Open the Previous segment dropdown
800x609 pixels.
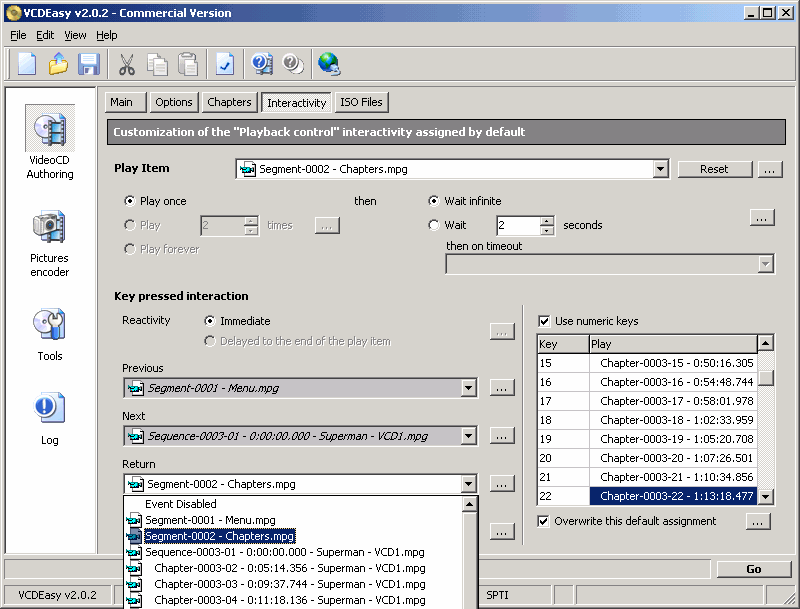(x=468, y=388)
